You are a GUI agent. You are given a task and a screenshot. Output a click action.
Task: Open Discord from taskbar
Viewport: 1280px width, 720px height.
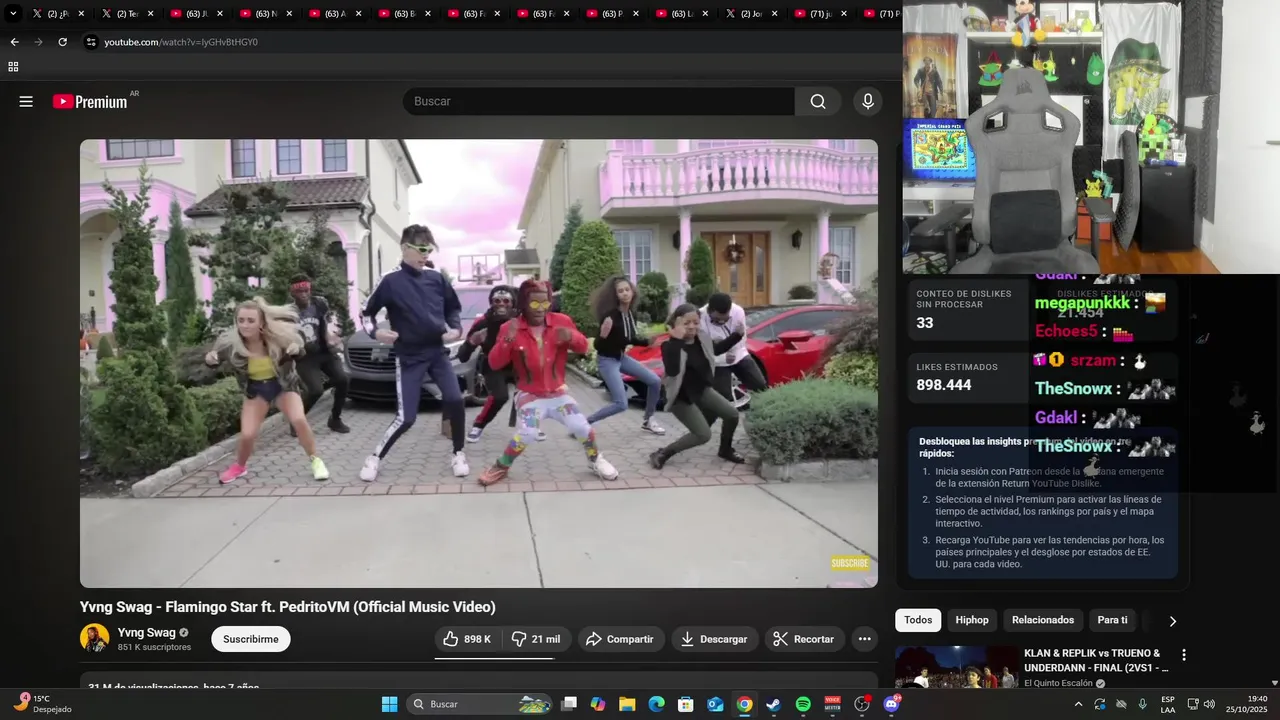(891, 704)
